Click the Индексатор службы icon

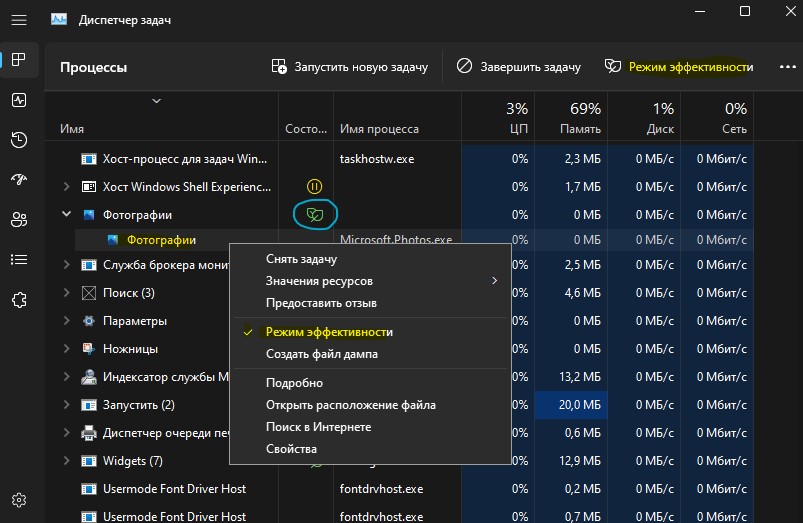coord(89,377)
